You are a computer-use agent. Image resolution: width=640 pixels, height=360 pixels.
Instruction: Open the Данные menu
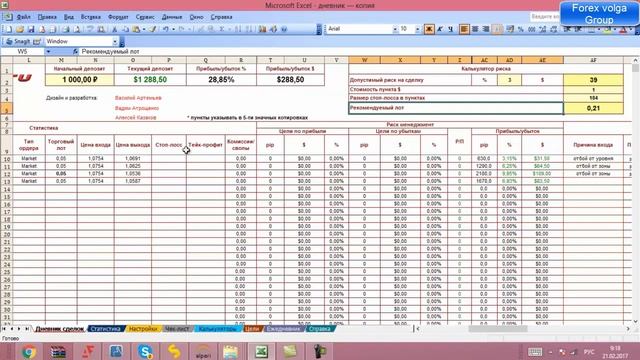(172, 17)
